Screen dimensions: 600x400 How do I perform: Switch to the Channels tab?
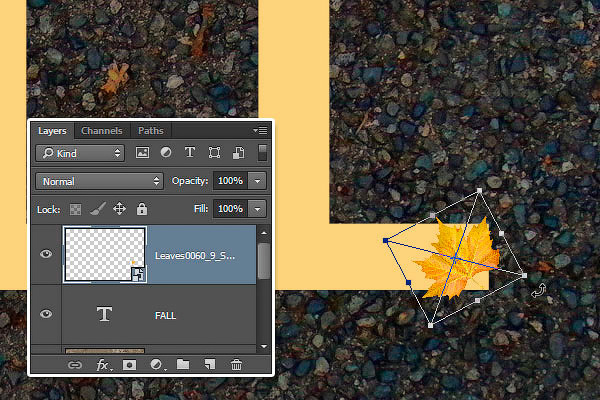click(x=102, y=131)
